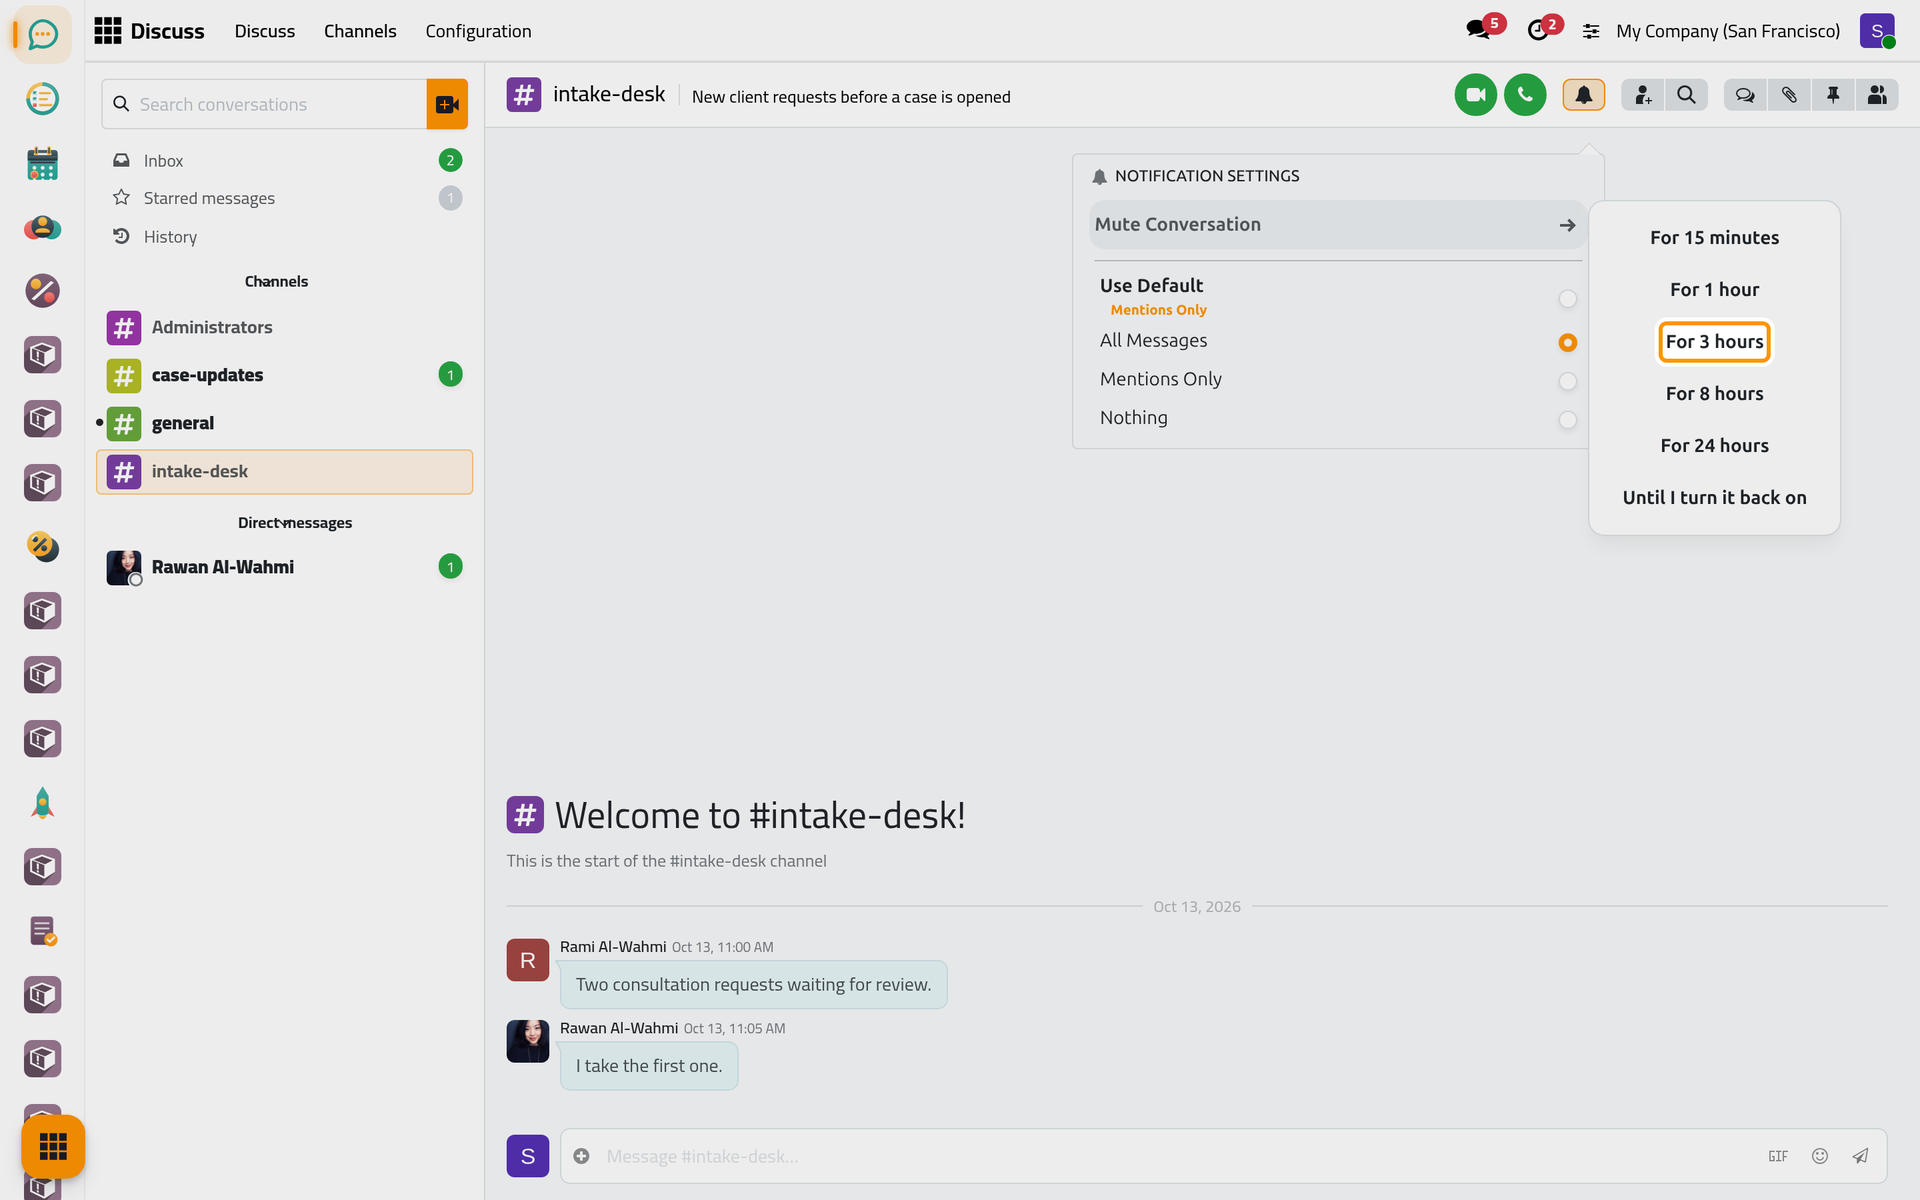Screen dimensions: 1920x1200
Task: Open the GIF picker in composer
Action: 1778,1156
